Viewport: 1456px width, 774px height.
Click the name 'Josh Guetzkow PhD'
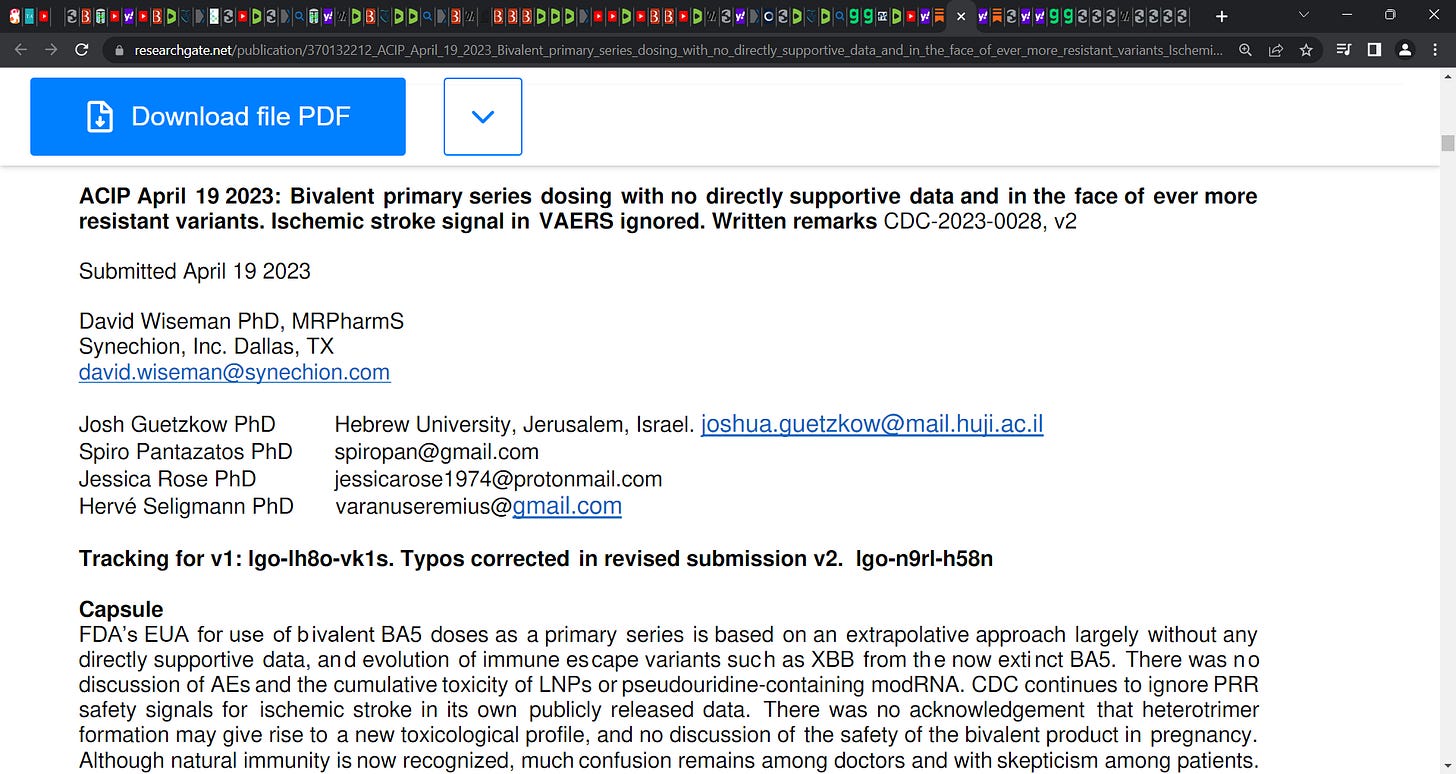pyautogui.click(x=177, y=424)
